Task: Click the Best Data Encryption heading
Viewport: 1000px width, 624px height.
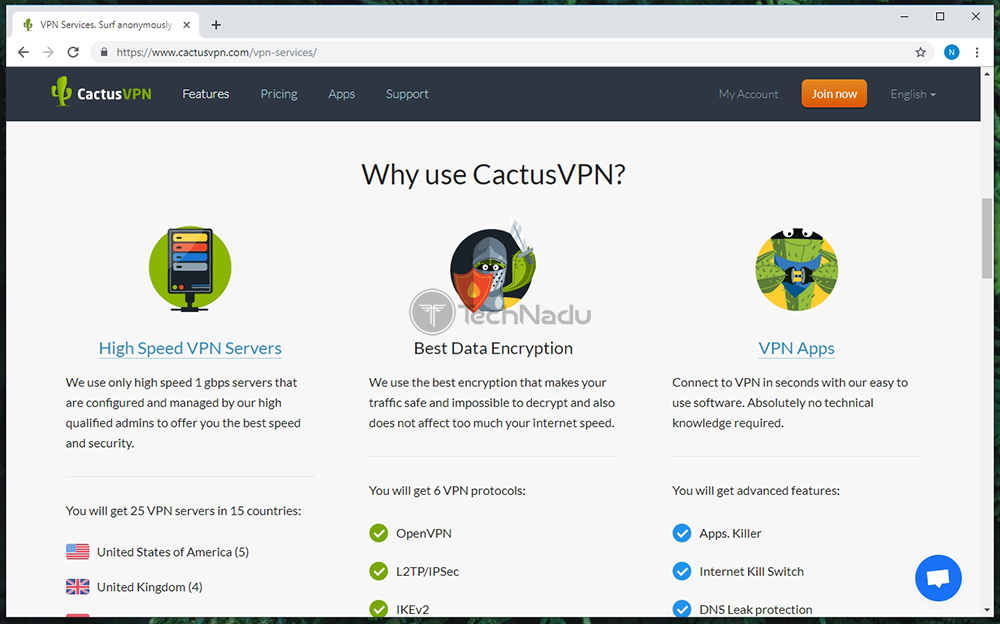Action: (x=493, y=348)
